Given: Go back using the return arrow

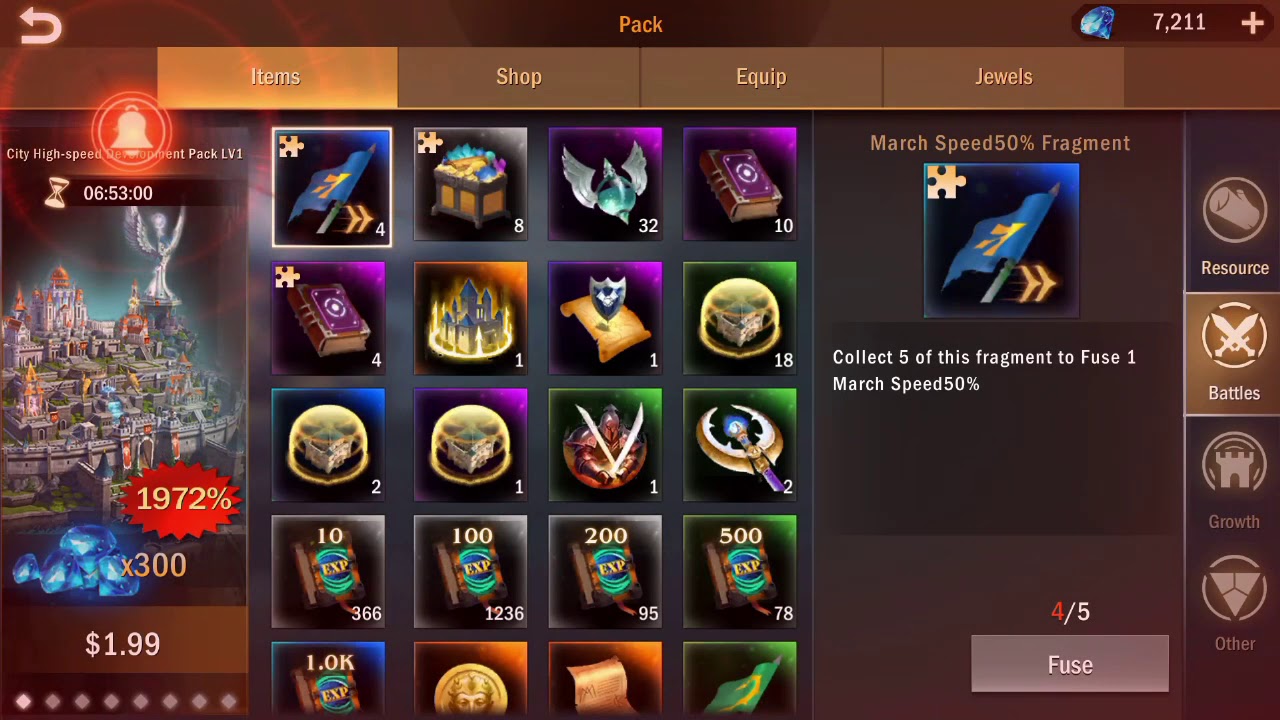Looking at the screenshot, I should (40, 25).
